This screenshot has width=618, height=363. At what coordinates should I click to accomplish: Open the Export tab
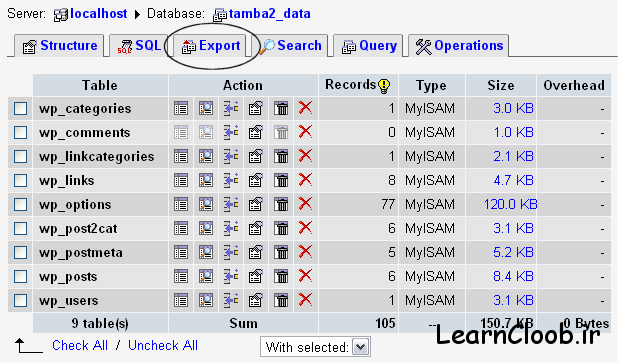click(x=210, y=46)
